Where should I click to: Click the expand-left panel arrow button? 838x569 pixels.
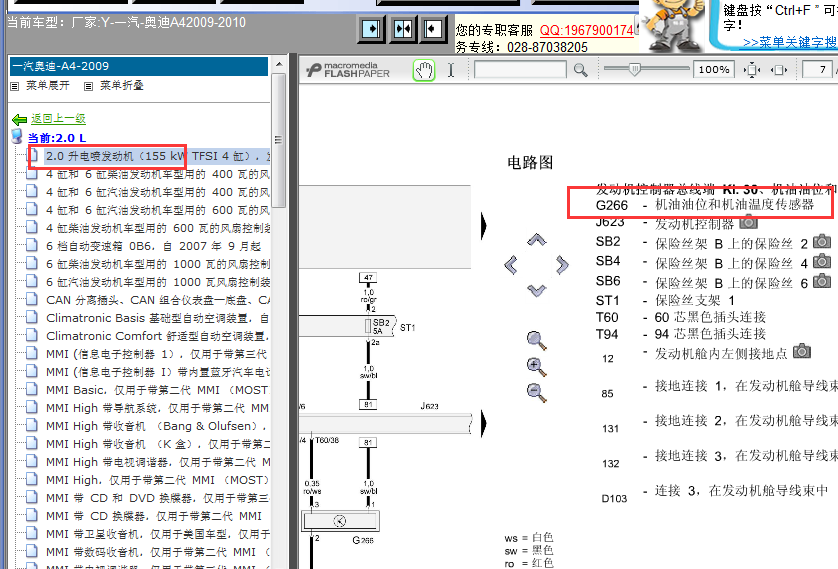tap(433, 28)
